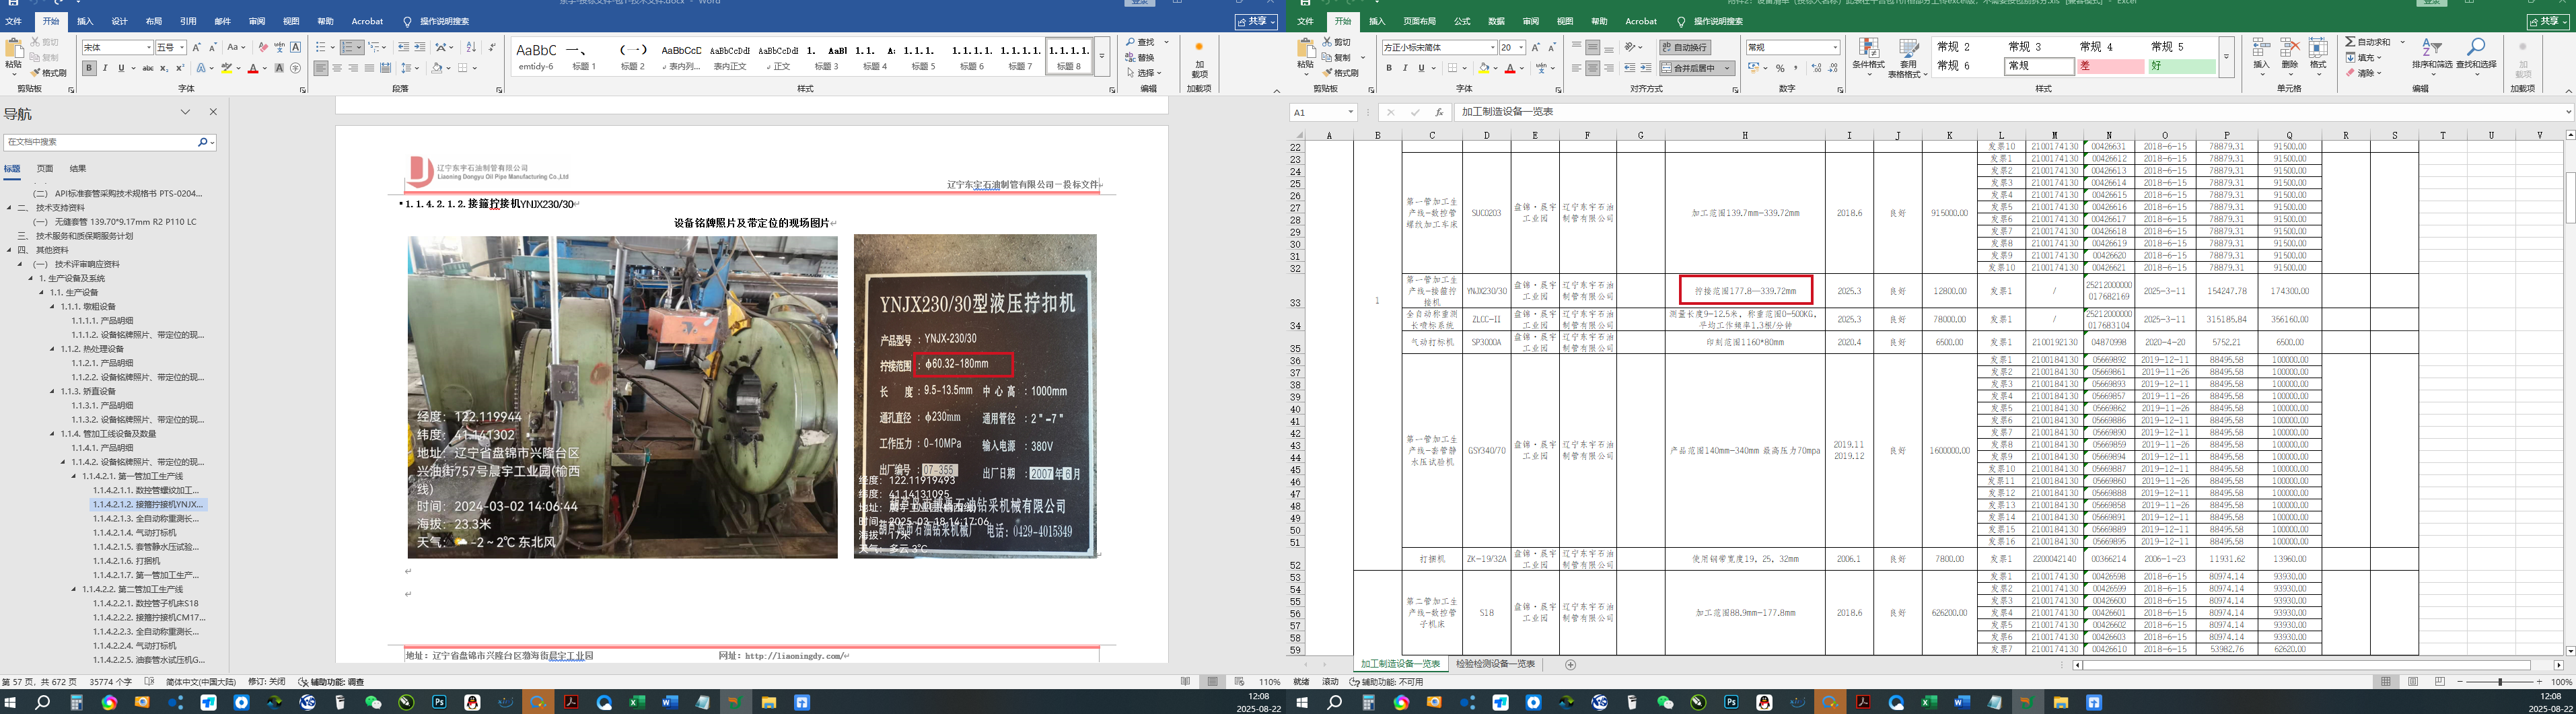Image resolution: width=2576 pixels, height=714 pixels.
Task: Toggle italic in Excel font group
Action: click(x=1405, y=68)
